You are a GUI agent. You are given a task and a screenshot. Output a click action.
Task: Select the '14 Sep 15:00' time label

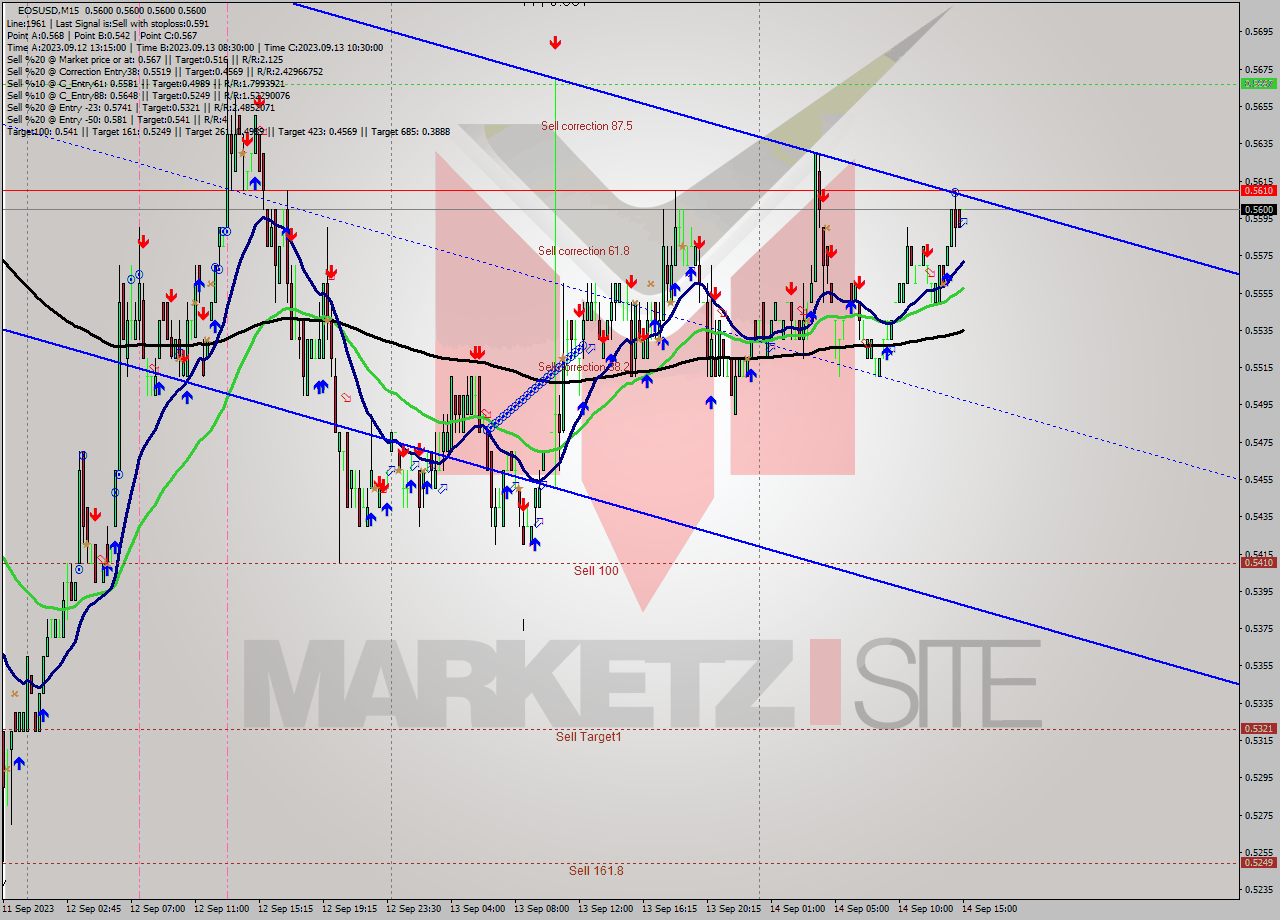pos(989,909)
